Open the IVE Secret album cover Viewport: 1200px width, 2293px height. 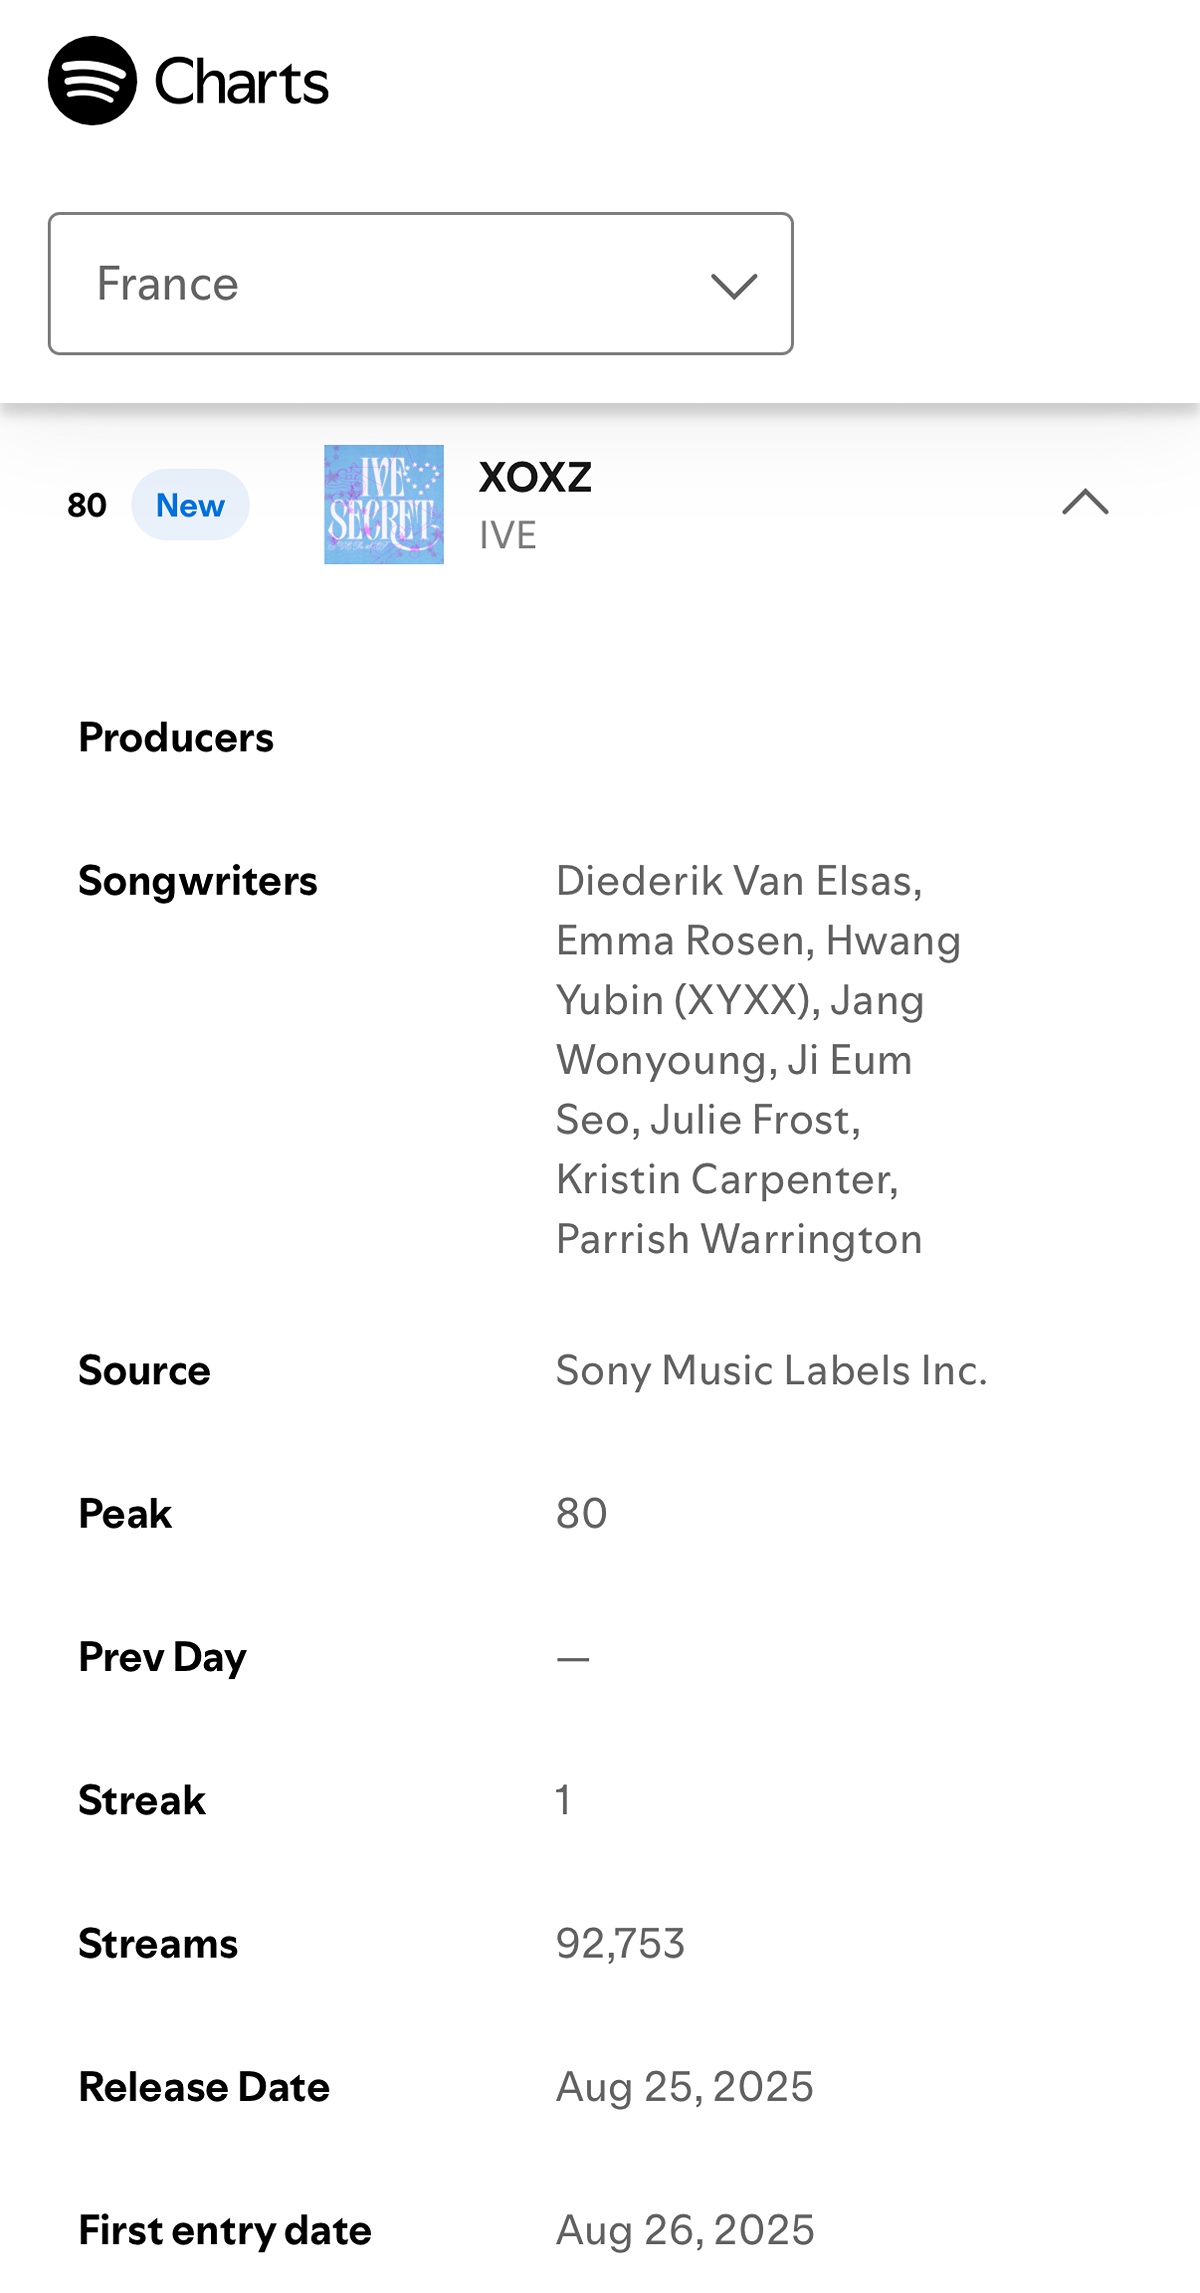pyautogui.click(x=384, y=505)
